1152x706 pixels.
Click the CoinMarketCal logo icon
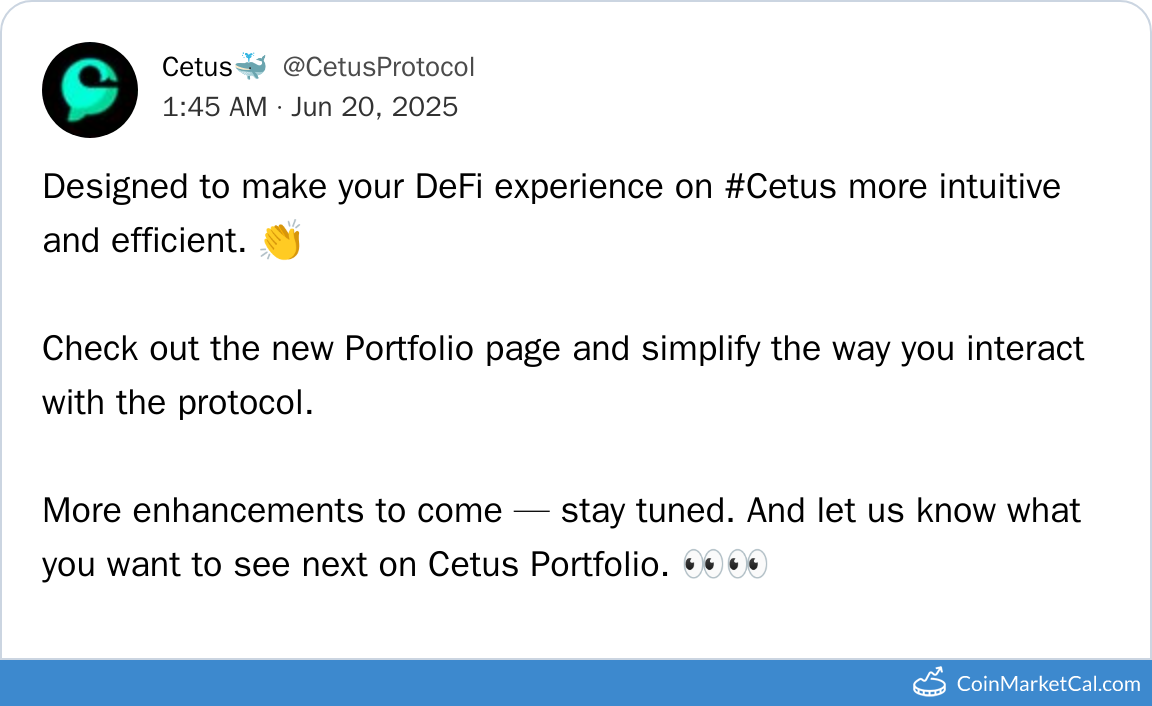pyautogui.click(x=930, y=684)
